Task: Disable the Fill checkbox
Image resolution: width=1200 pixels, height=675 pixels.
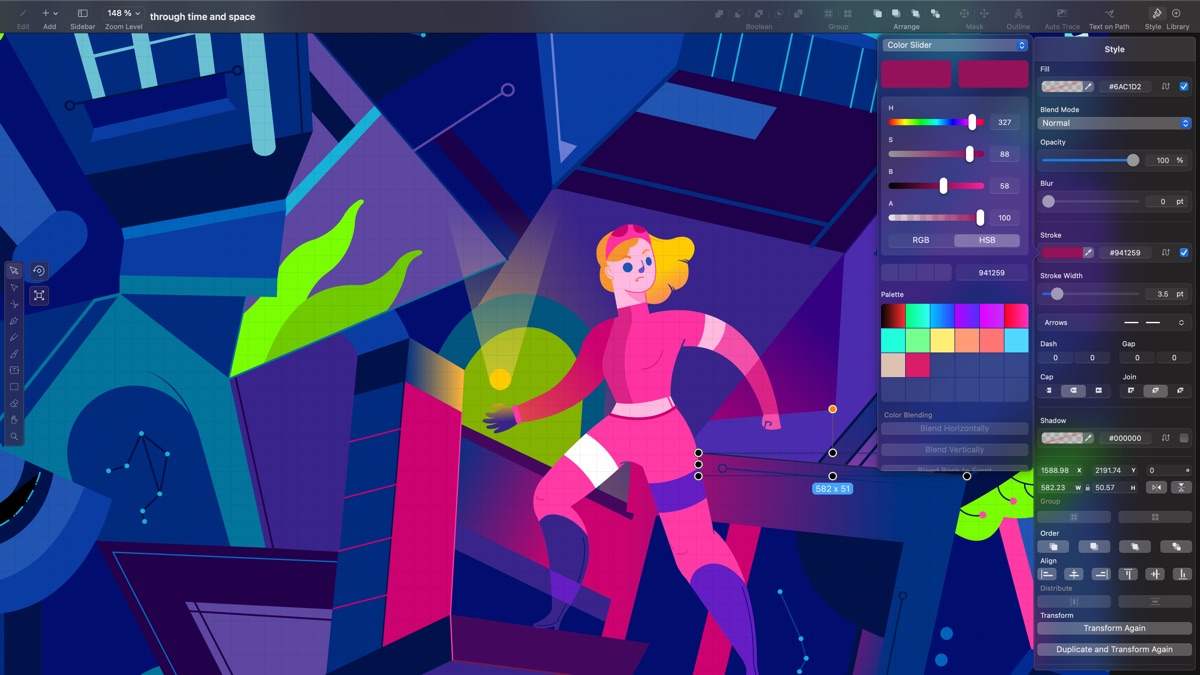Action: 1184,87
